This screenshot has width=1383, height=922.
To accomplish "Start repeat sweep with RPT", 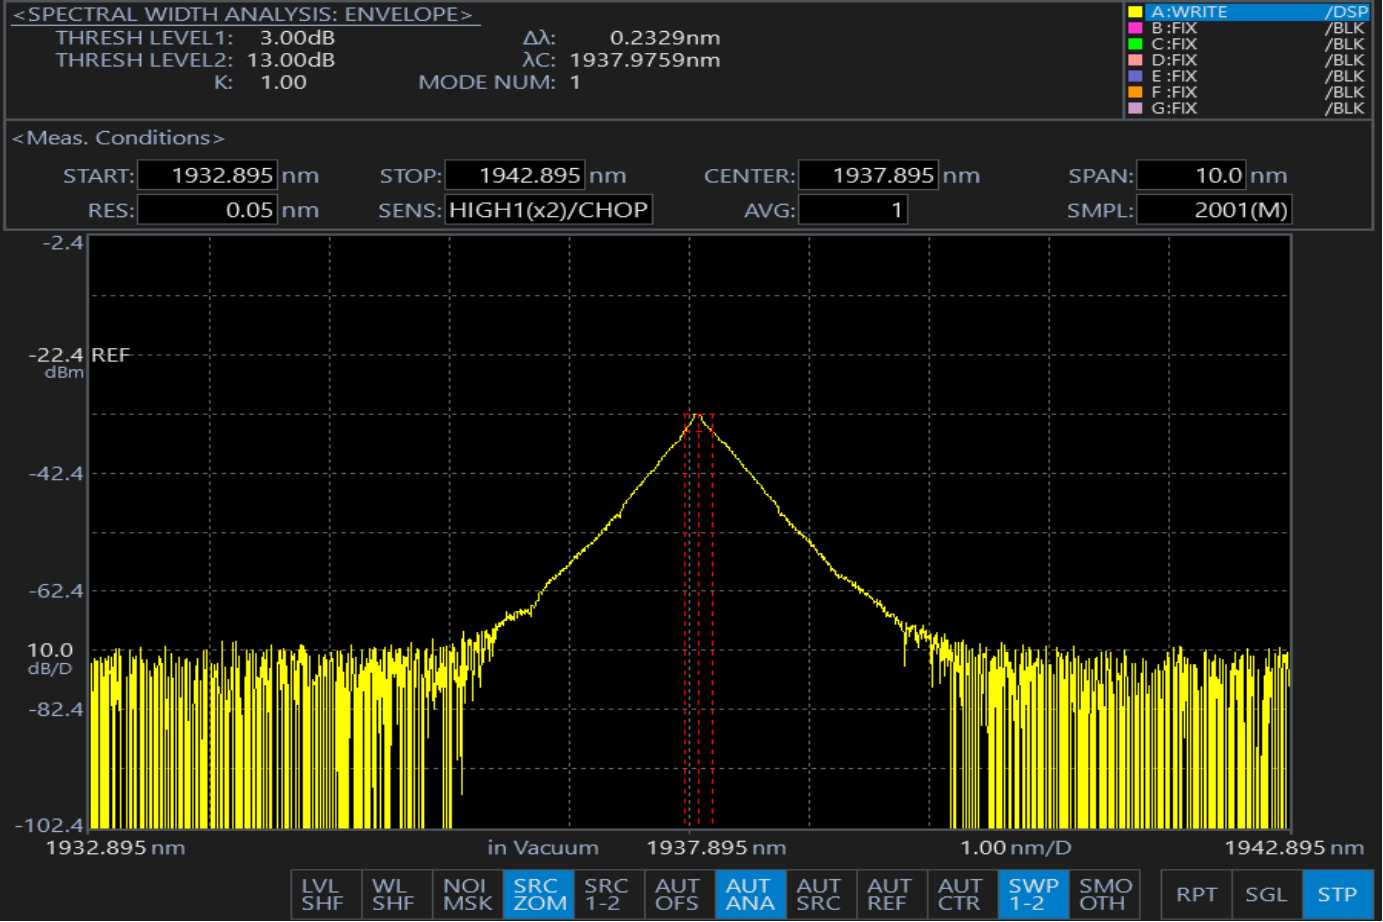I will (x=1196, y=894).
